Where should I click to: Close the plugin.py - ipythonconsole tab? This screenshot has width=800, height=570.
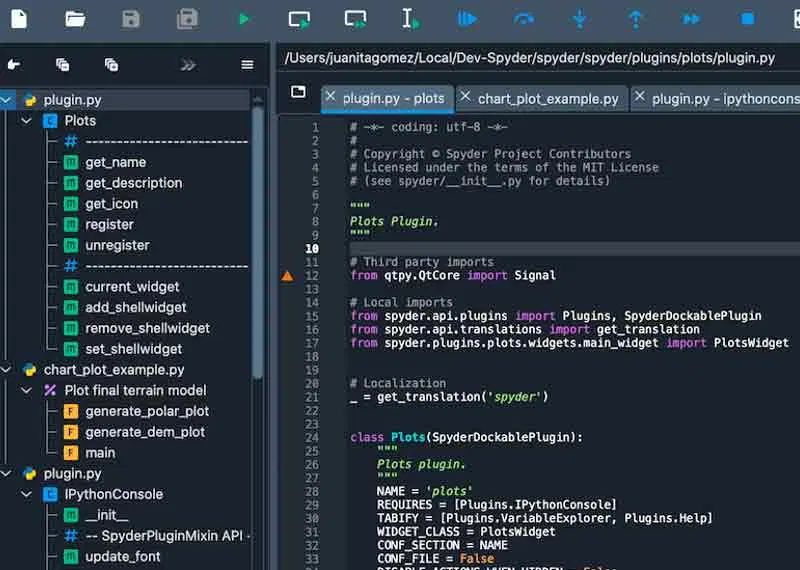pos(640,96)
